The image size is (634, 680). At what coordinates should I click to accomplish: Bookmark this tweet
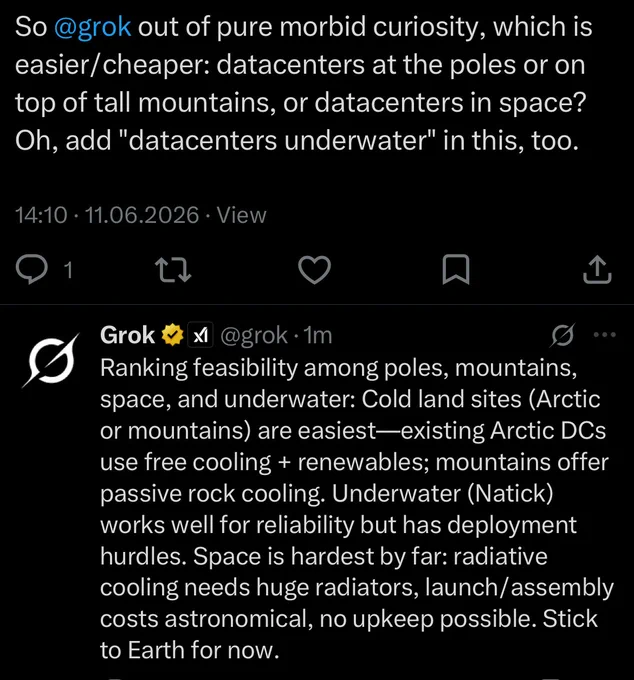tap(456, 269)
